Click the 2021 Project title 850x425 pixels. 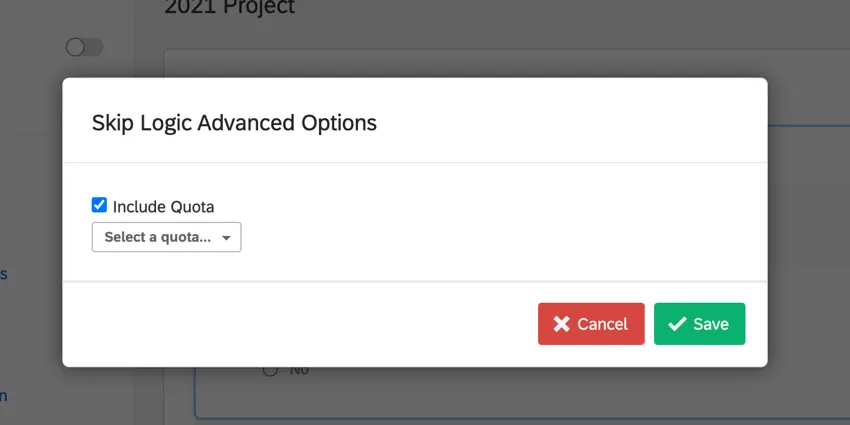[x=230, y=8]
